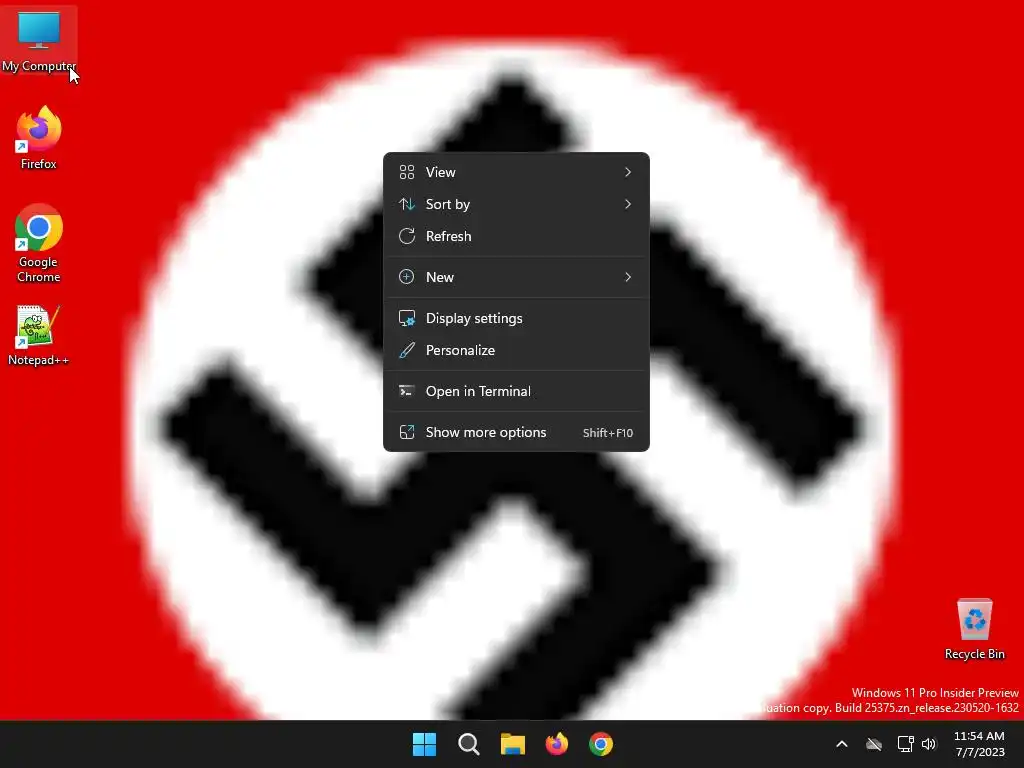
Task: Launch File Explorer from the taskbar
Action: pyautogui.click(x=513, y=744)
